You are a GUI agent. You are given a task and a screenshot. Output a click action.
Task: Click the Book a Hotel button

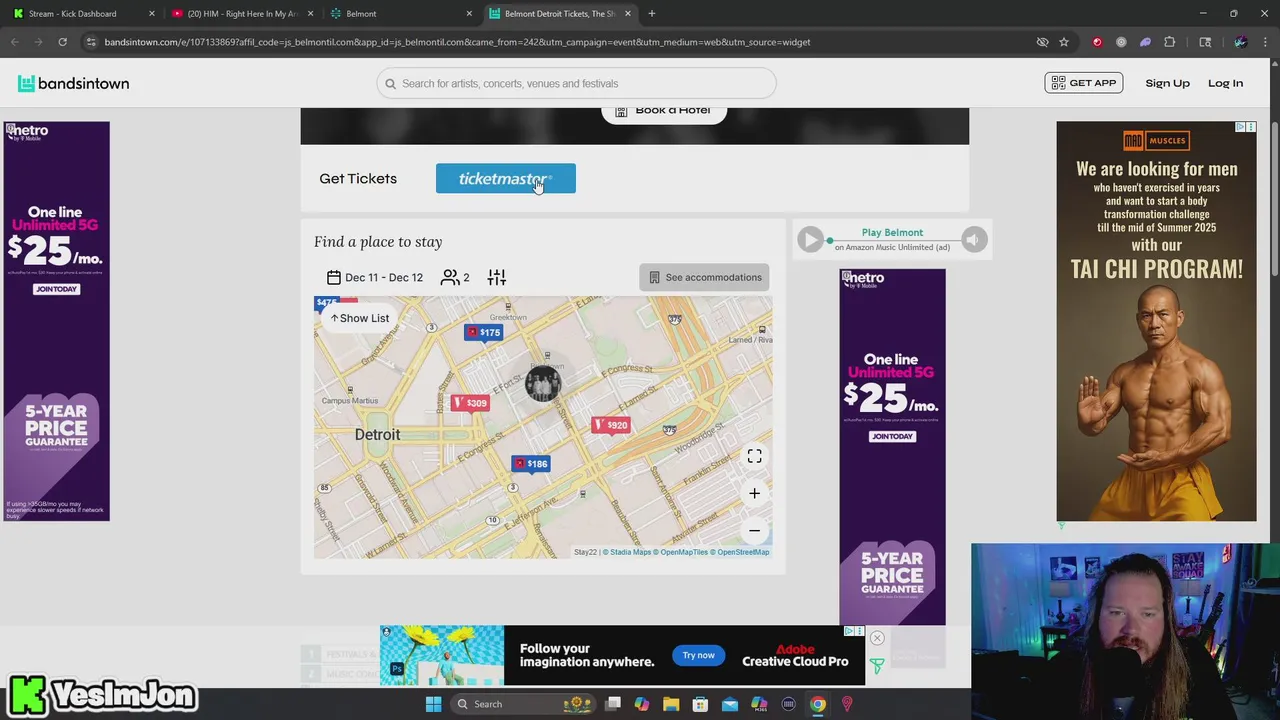point(663,112)
